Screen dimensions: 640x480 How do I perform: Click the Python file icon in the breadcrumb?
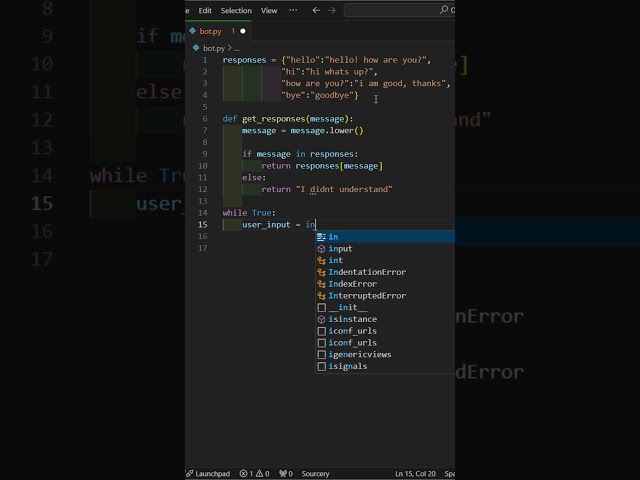pyautogui.click(x=196, y=48)
